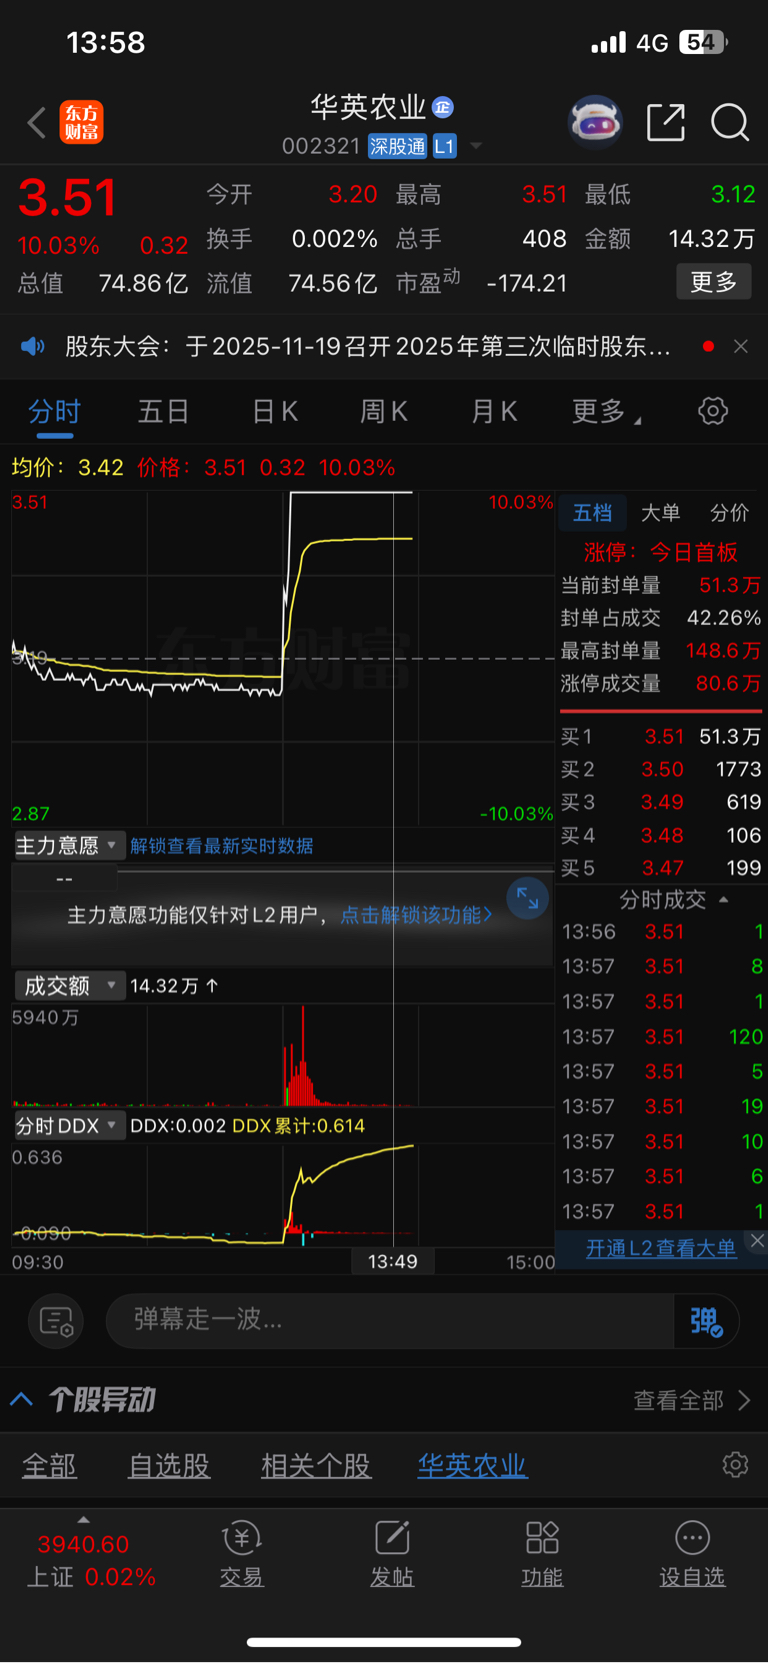Select the 分价 tab
This screenshot has height=1663, width=768.
coord(729,513)
